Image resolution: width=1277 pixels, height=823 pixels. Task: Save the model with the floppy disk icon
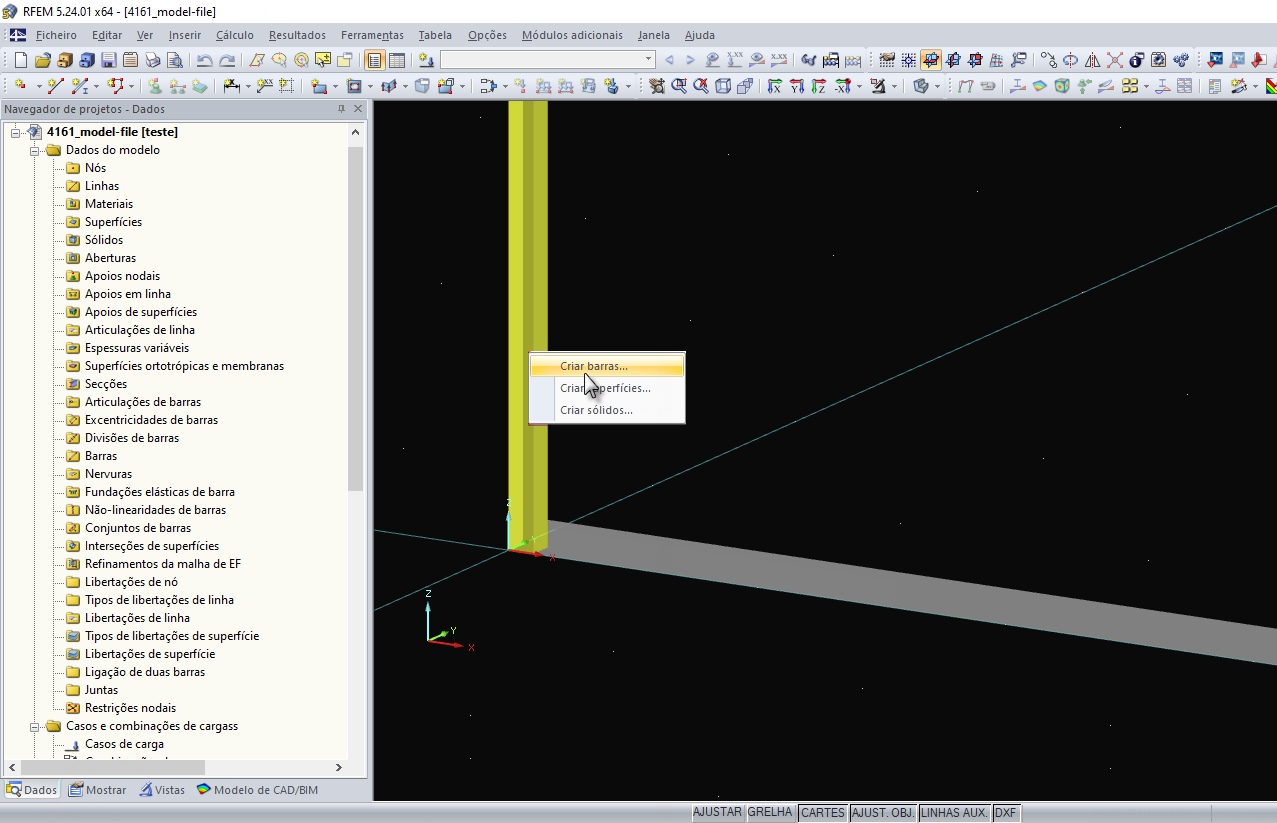(x=109, y=60)
